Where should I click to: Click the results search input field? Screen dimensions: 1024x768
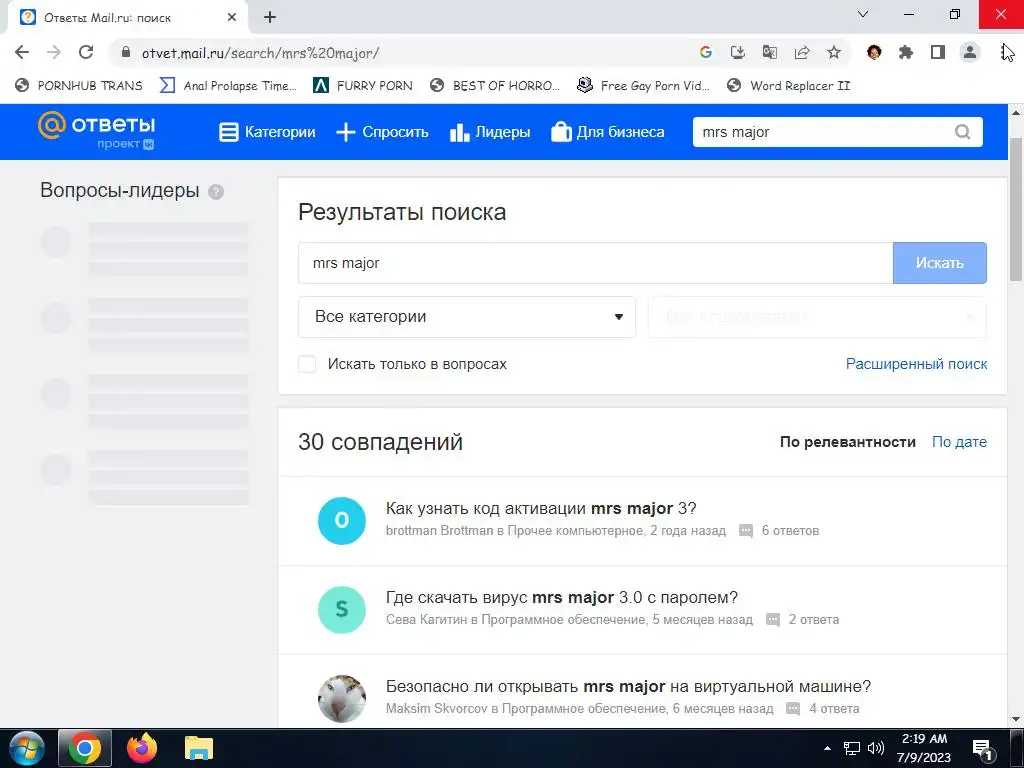click(x=595, y=263)
